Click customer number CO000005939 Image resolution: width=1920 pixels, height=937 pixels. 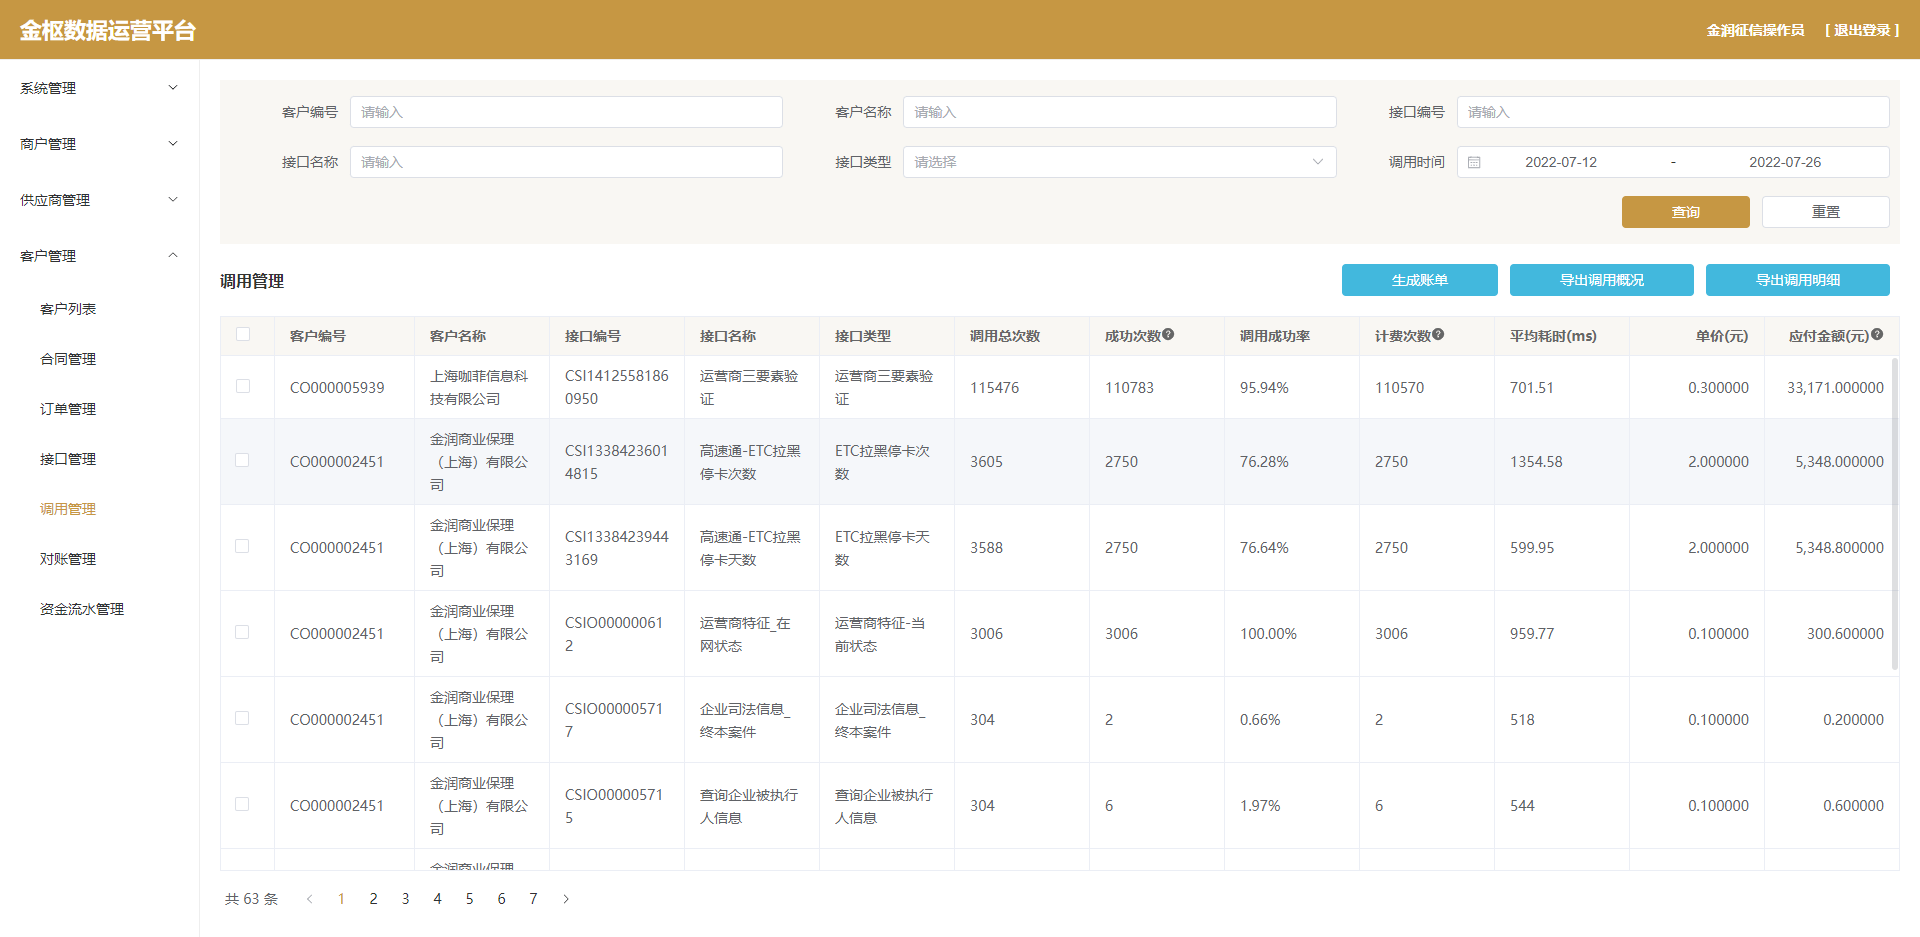tap(337, 388)
